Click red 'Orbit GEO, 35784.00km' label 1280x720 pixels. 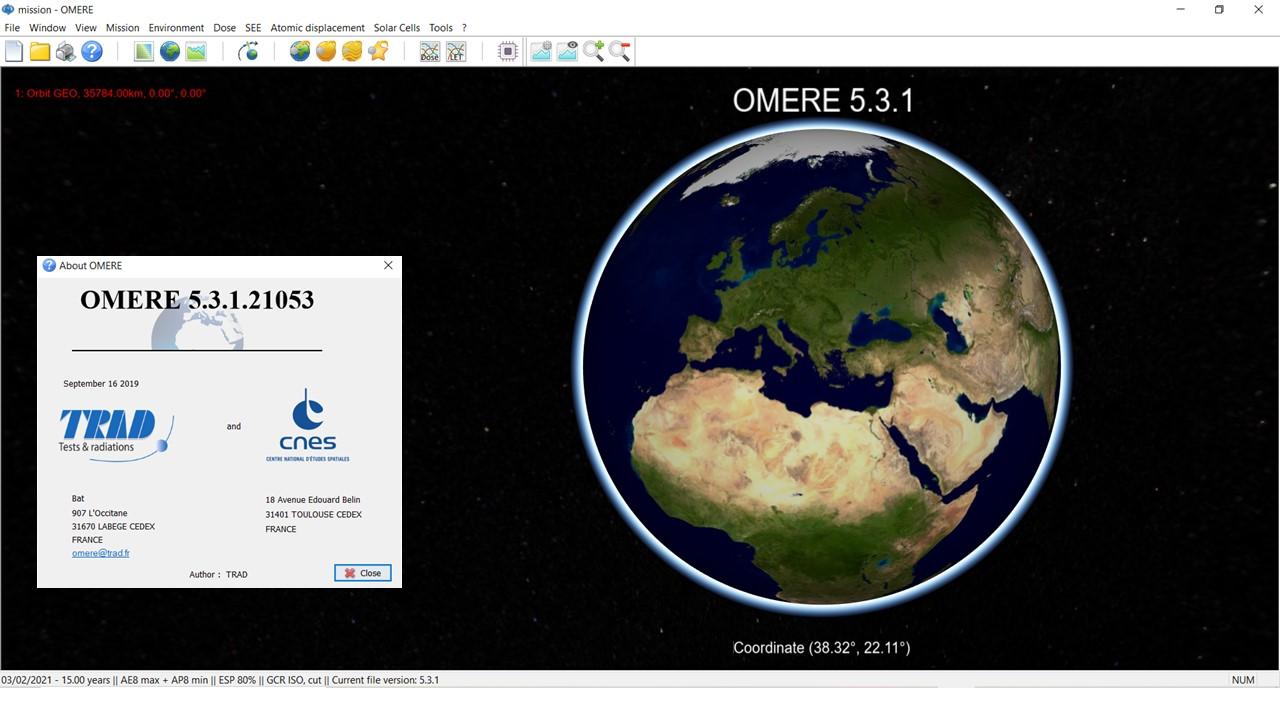(x=110, y=93)
